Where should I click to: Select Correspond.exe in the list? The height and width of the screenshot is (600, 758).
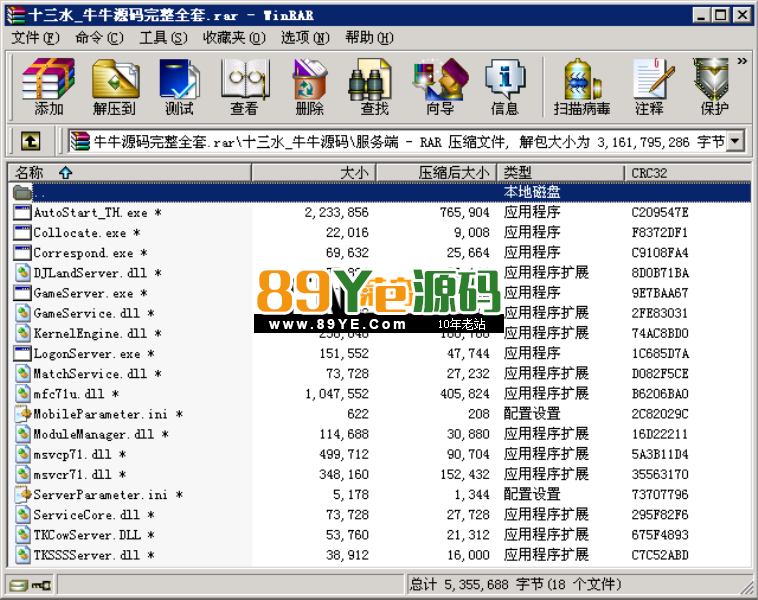point(84,253)
